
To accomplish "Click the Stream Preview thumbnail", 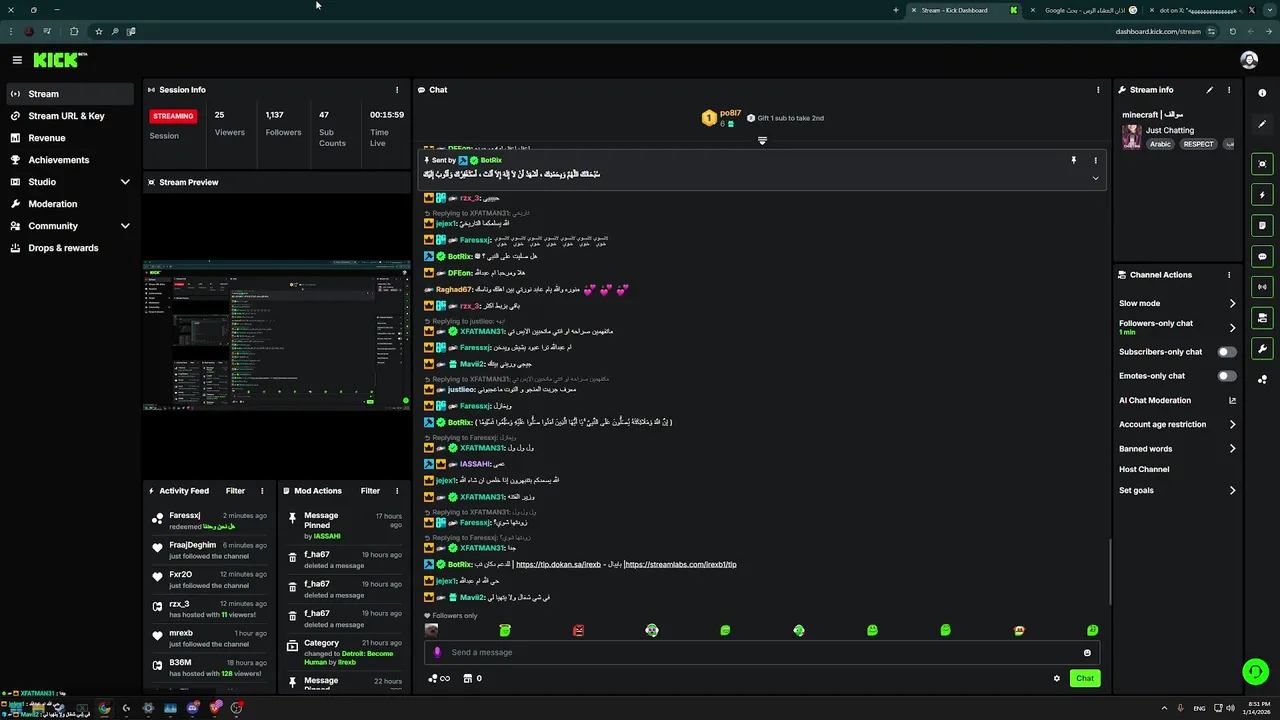I will (276, 336).
